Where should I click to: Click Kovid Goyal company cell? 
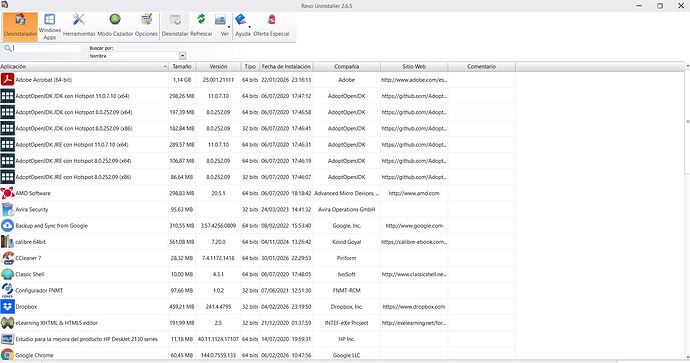point(346,242)
